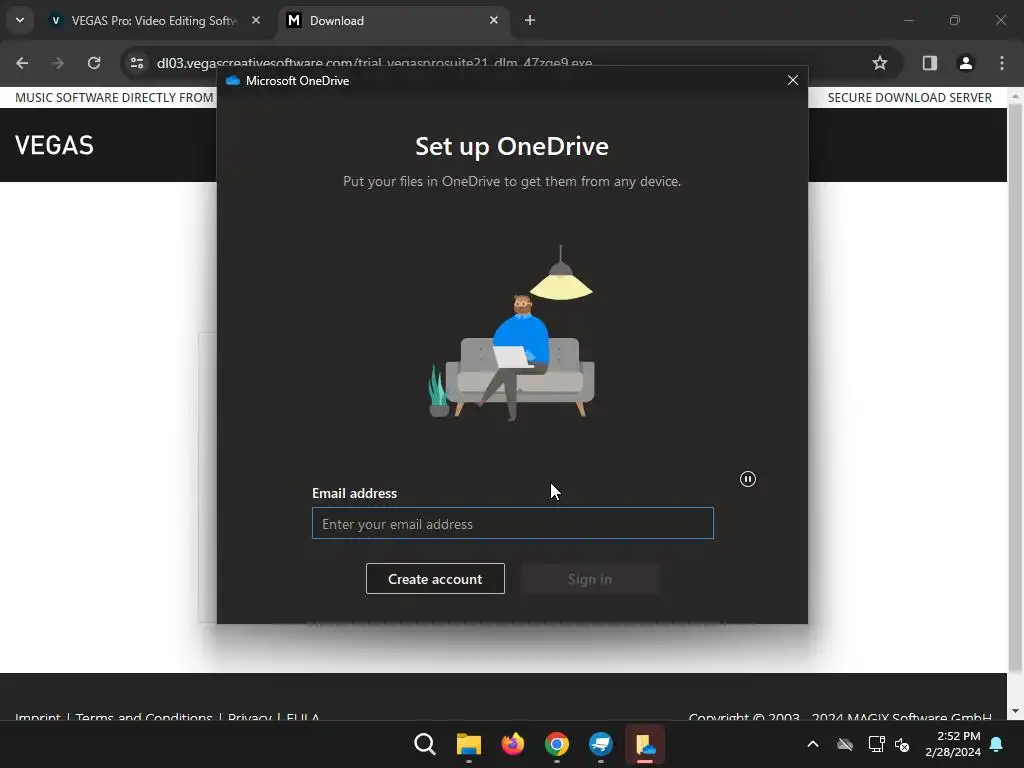Click the greyed-out Sign in button
Viewport: 1024px width, 768px height.
(590, 579)
